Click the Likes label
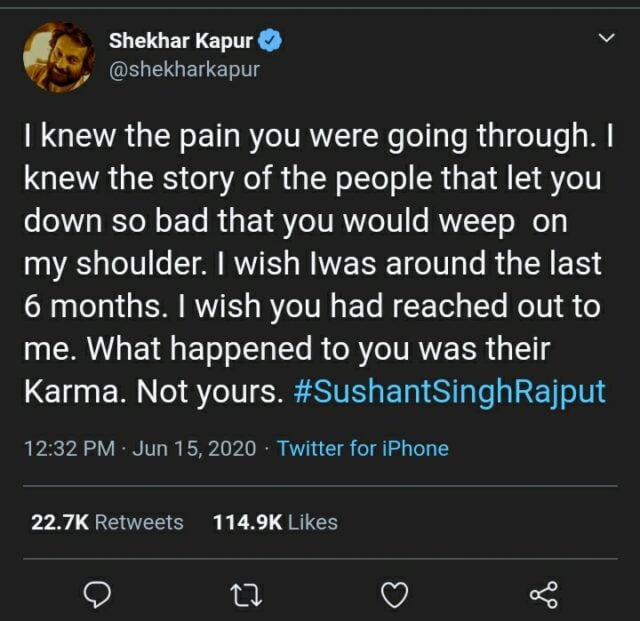This screenshot has width=640, height=621. point(312,522)
